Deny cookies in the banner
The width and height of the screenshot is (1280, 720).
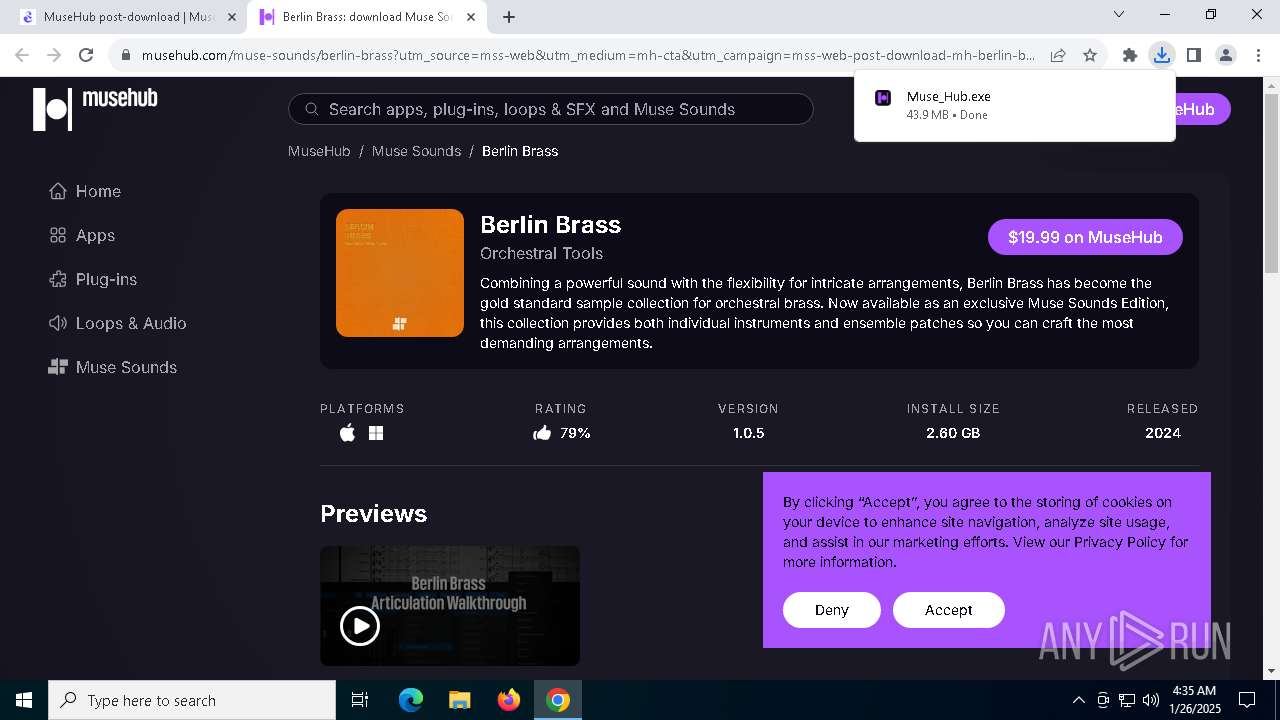click(x=832, y=610)
